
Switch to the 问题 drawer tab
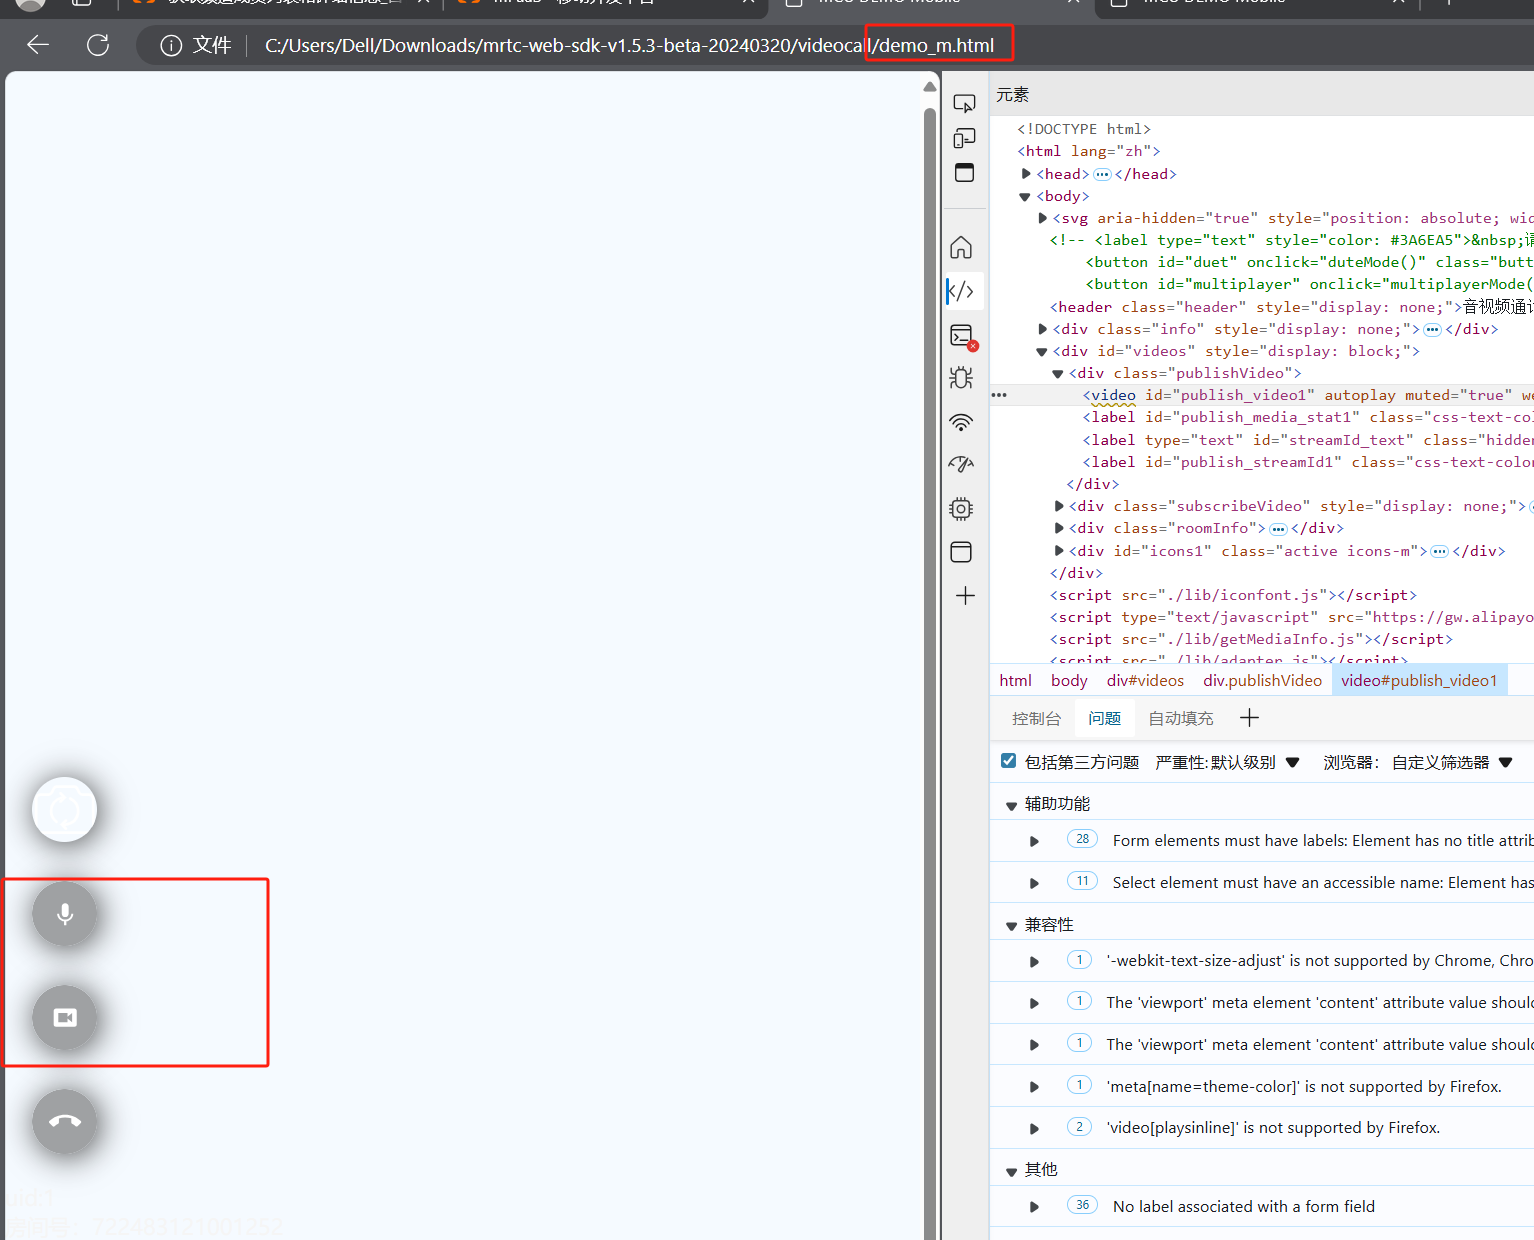point(1105,718)
